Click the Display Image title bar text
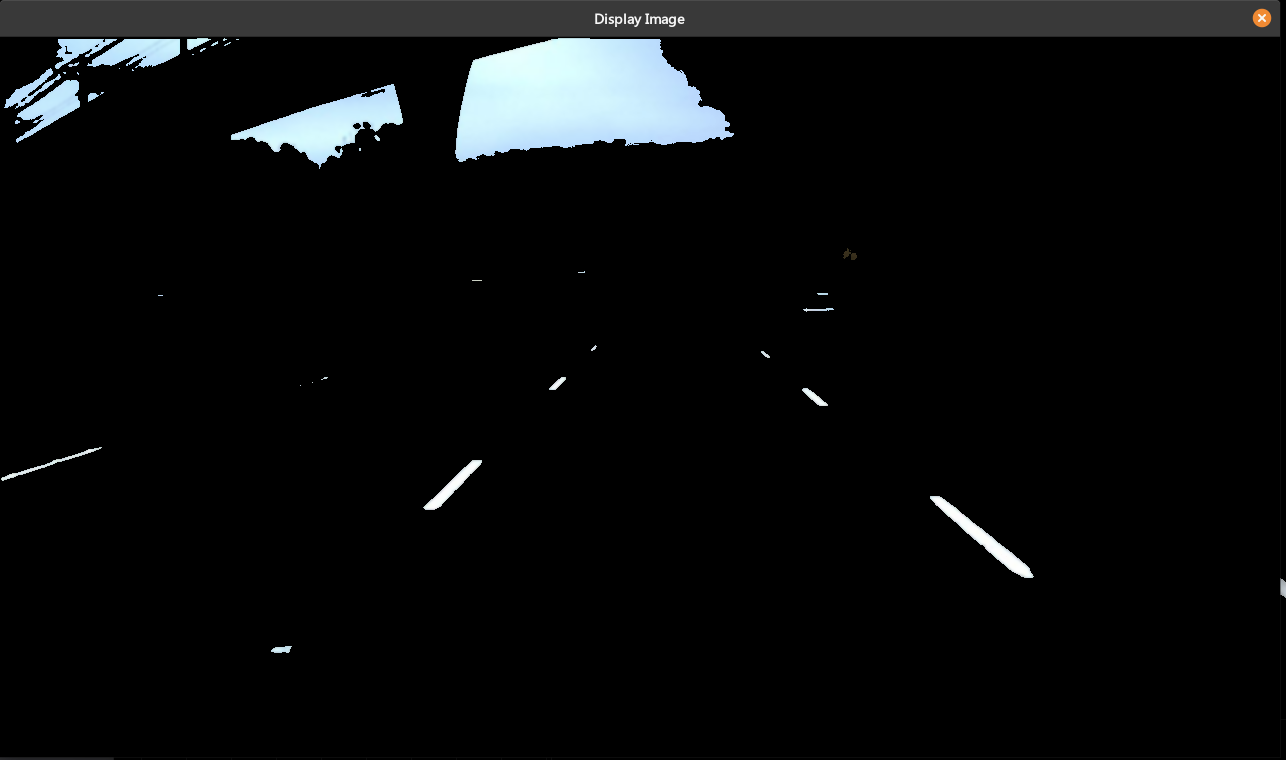 (639, 19)
